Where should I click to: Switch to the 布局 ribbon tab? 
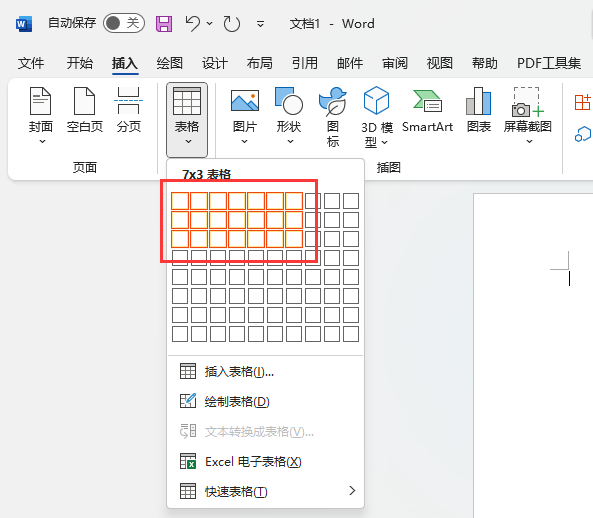click(259, 63)
